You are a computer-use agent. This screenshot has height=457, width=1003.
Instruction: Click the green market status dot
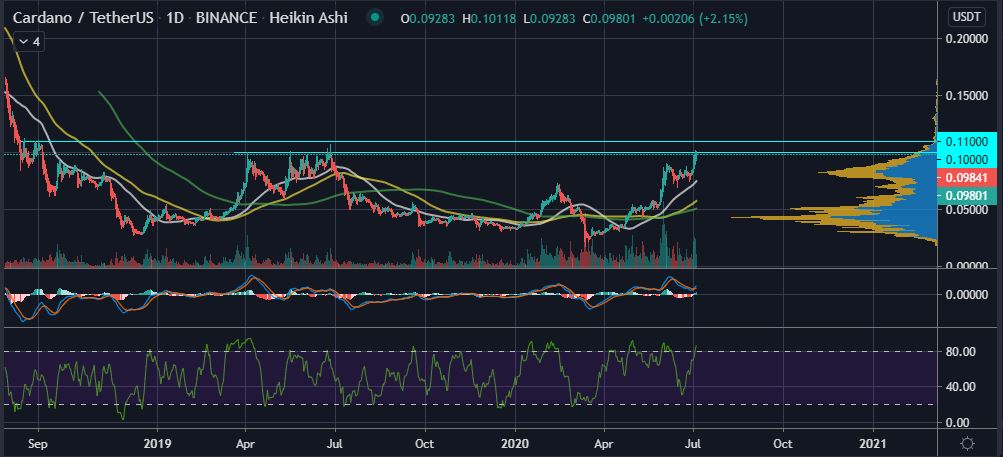point(375,18)
